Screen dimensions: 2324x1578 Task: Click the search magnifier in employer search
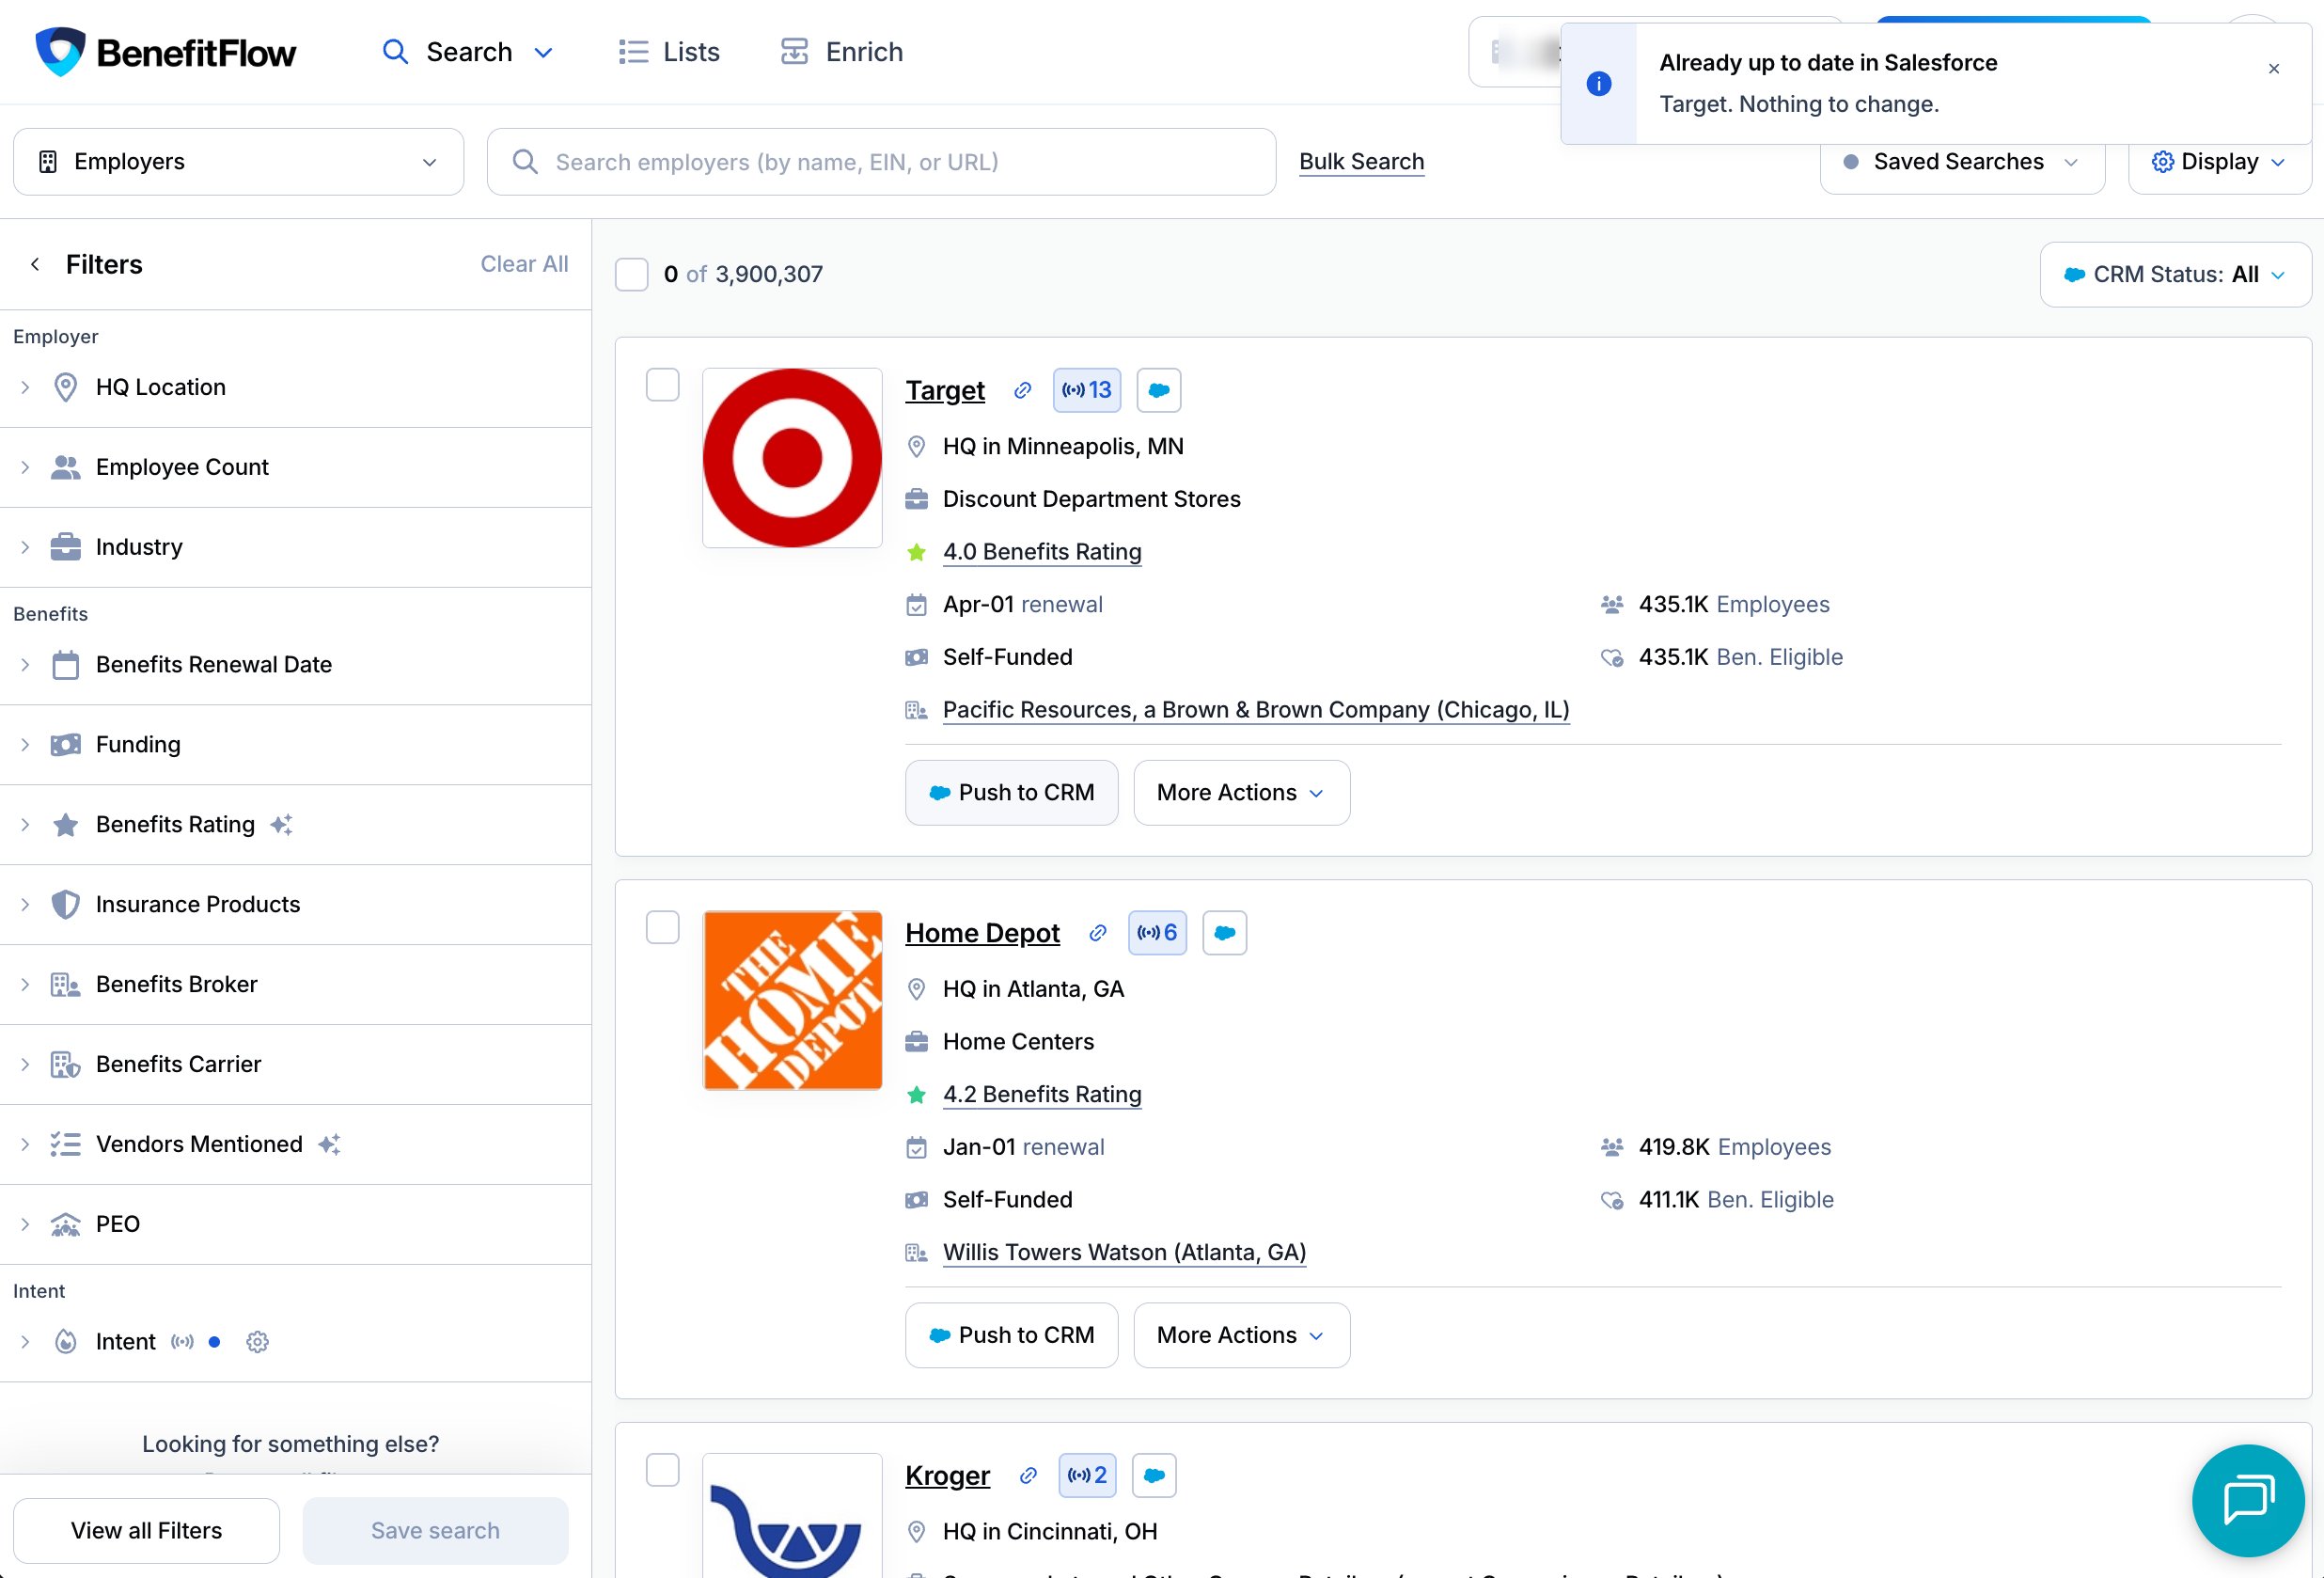pyautogui.click(x=525, y=162)
